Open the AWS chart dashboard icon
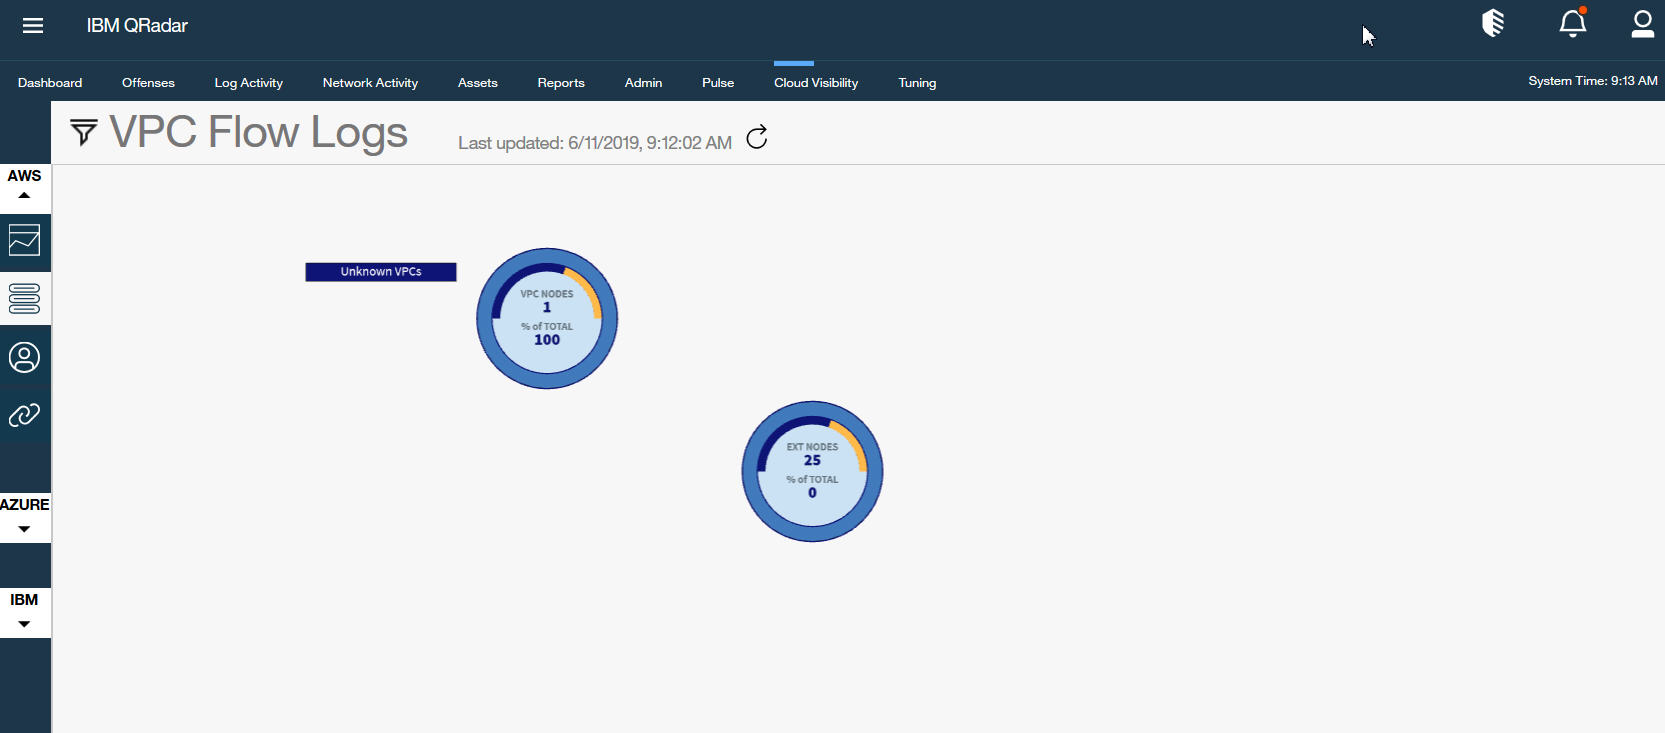Image resolution: width=1665 pixels, height=733 pixels. [x=25, y=241]
